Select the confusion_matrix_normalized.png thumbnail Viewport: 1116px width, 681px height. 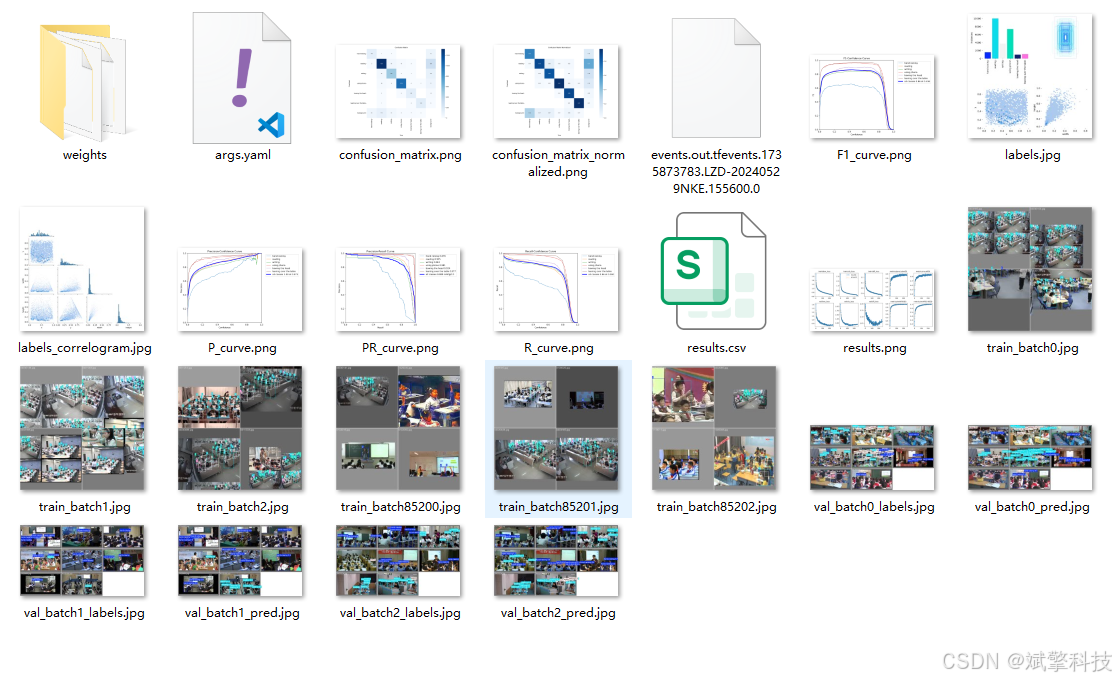pos(558,92)
